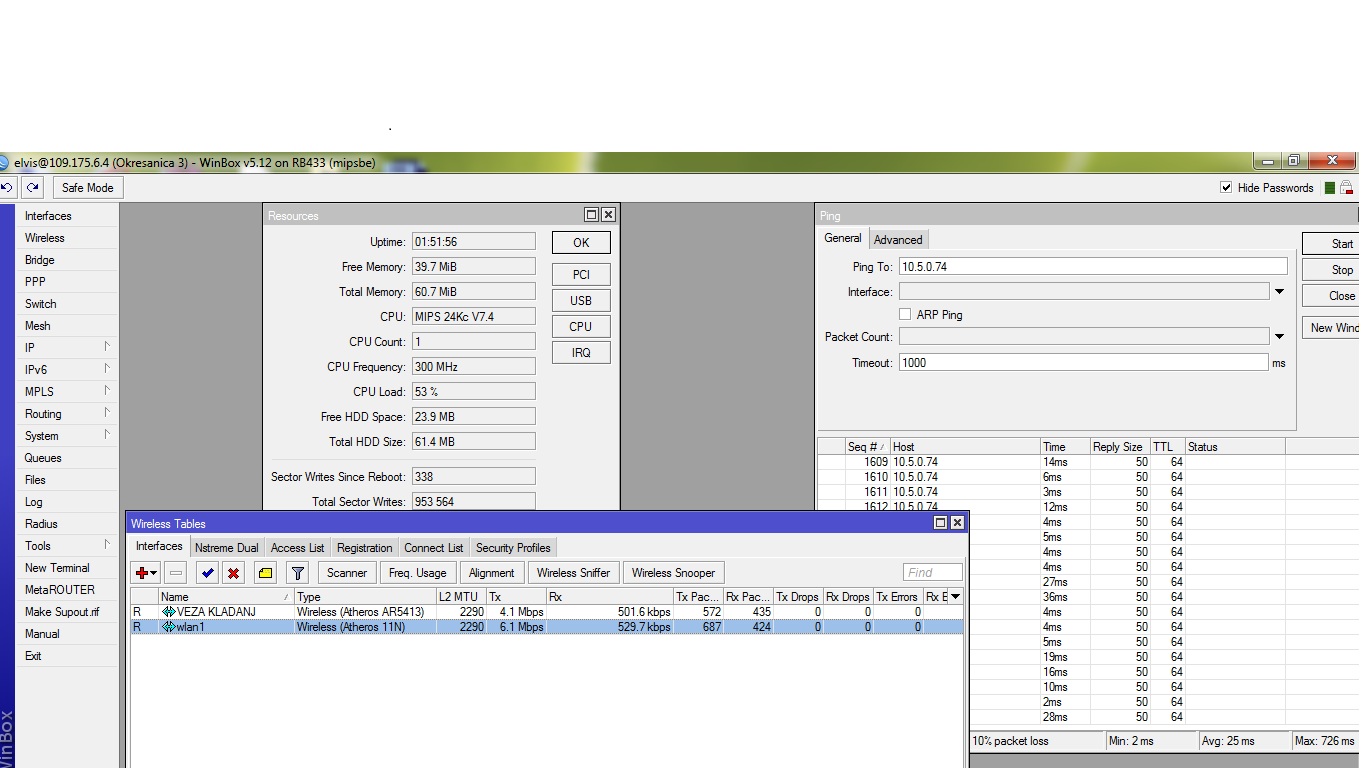The height and width of the screenshot is (768, 1366).
Task: Switch to the Access List tab
Action: [x=297, y=548]
